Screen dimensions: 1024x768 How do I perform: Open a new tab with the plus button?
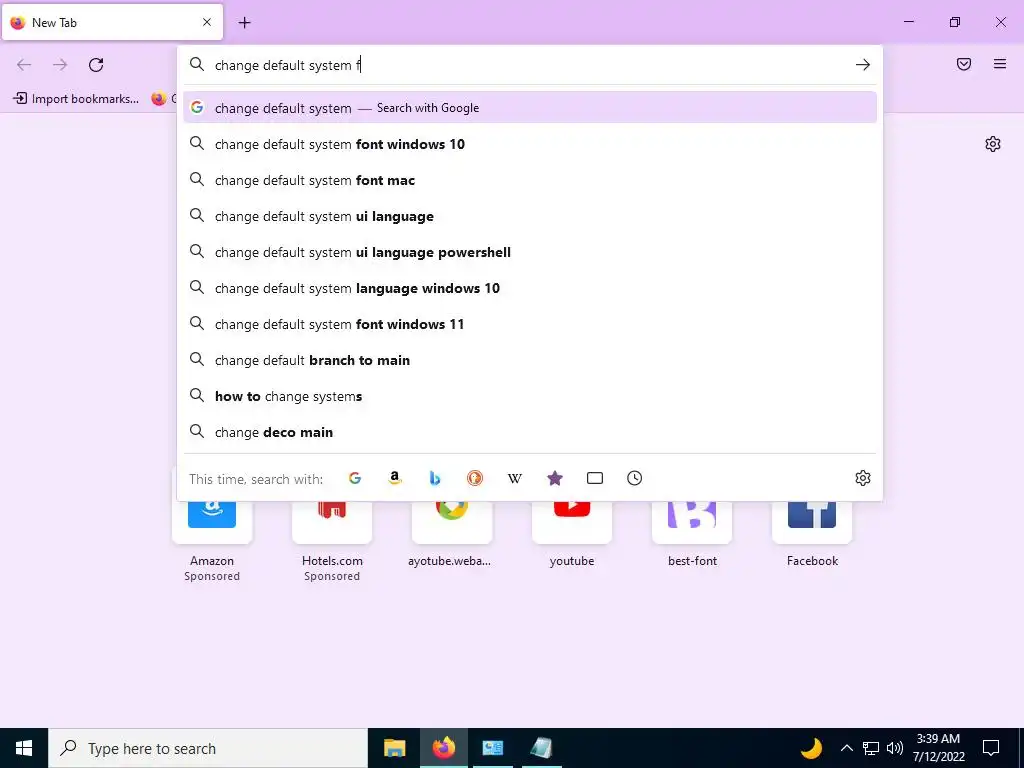[x=244, y=22]
